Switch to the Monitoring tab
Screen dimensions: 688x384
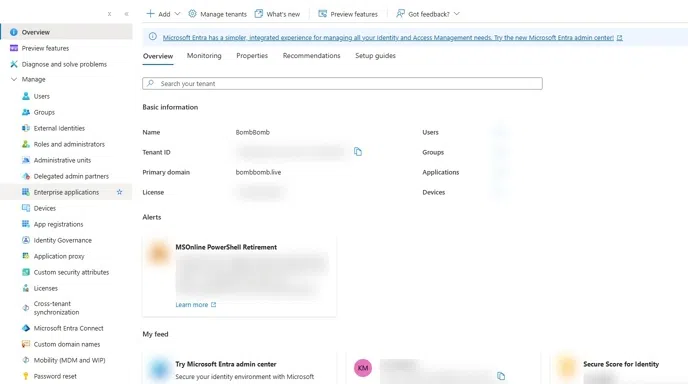[204, 56]
